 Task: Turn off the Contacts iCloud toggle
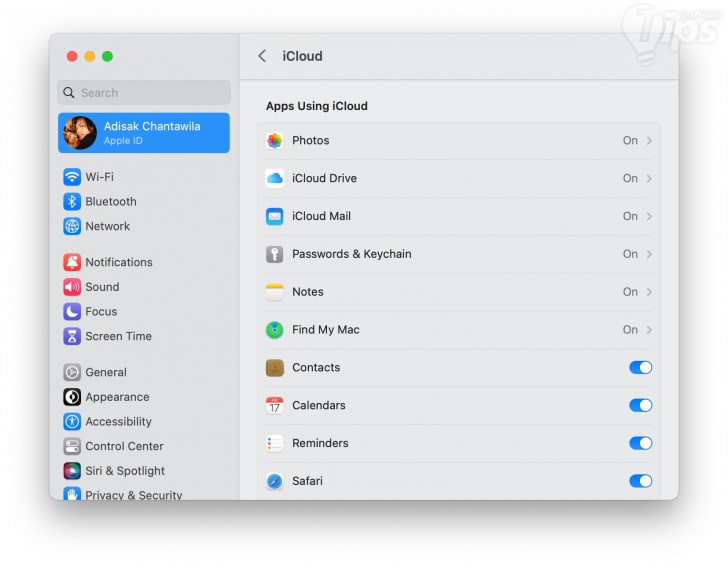coord(641,368)
